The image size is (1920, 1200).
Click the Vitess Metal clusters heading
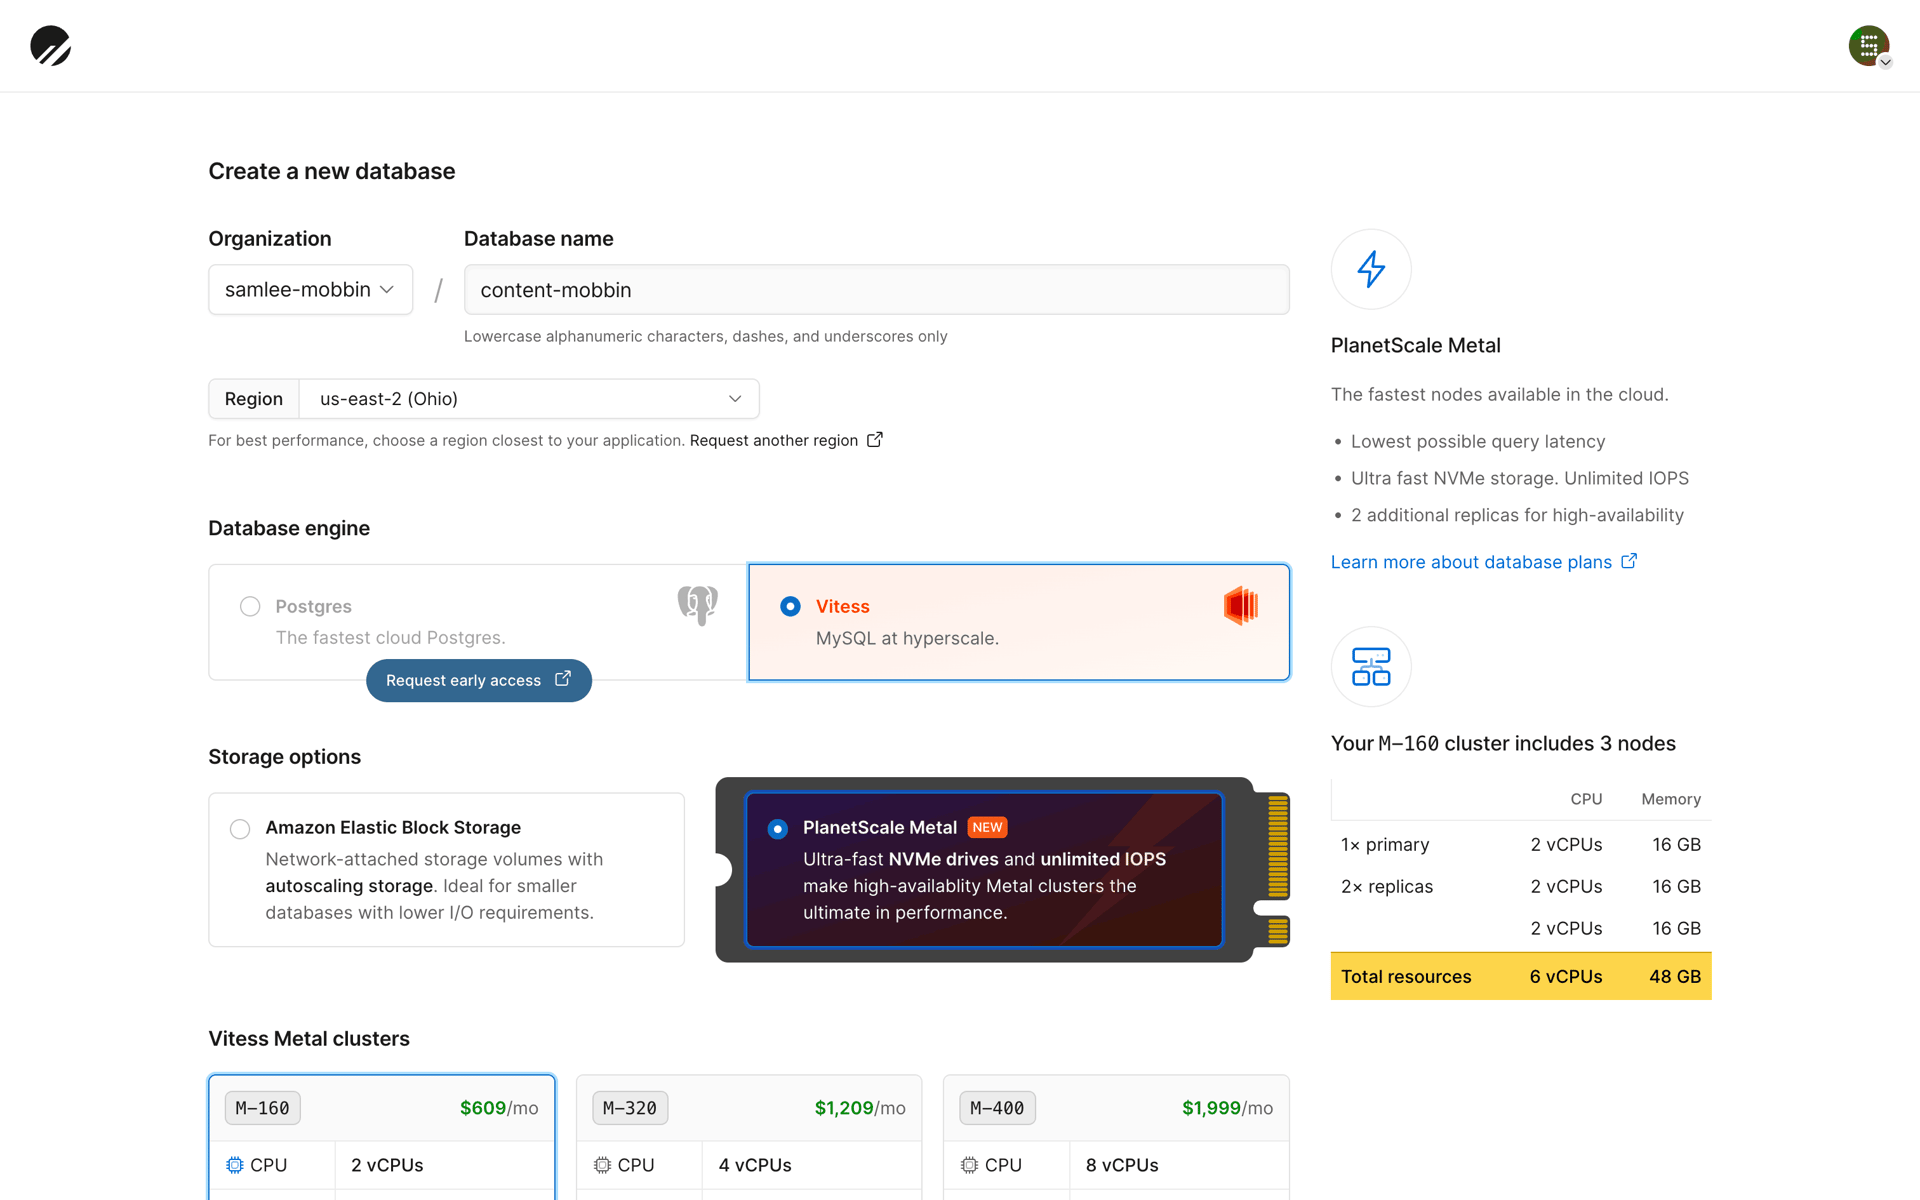(x=309, y=1039)
